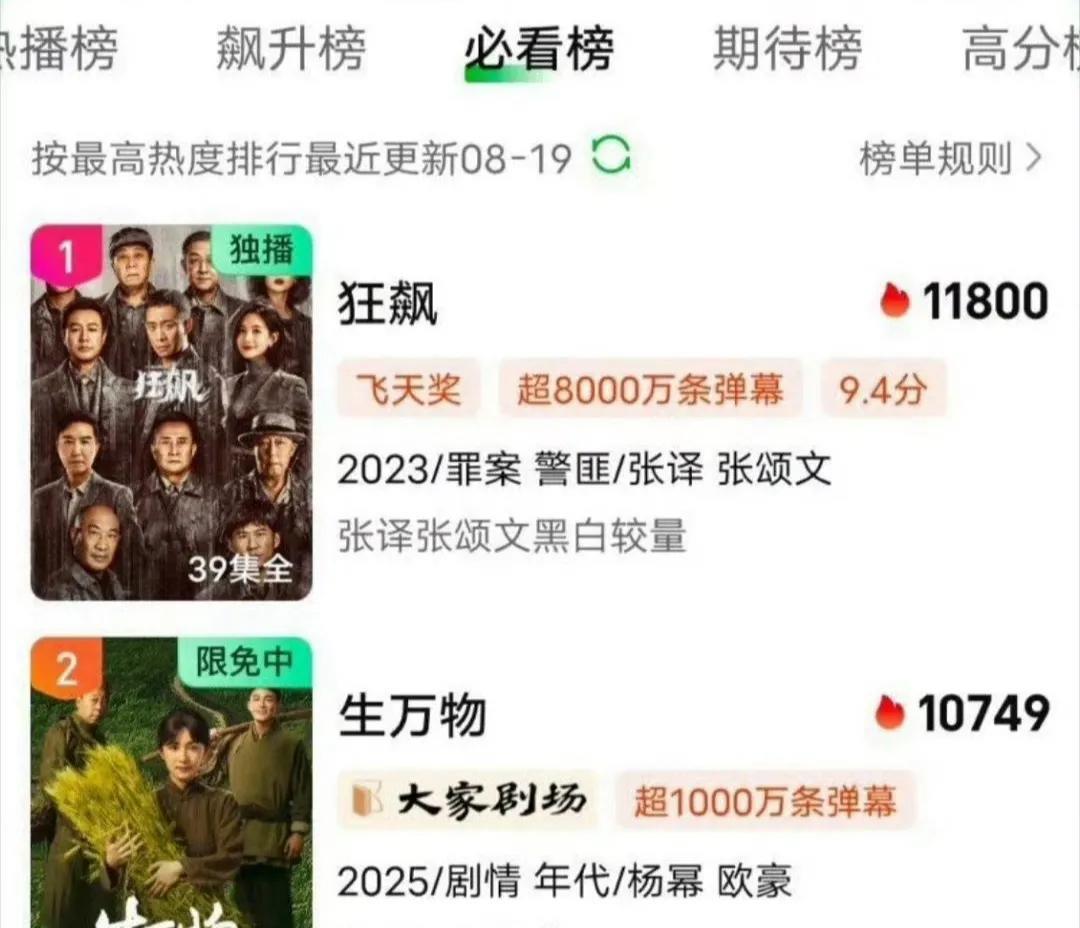Viewport: 1080px width, 928px height.
Task: Open the 狂飙 poster thumbnail
Action: [x=172, y=413]
